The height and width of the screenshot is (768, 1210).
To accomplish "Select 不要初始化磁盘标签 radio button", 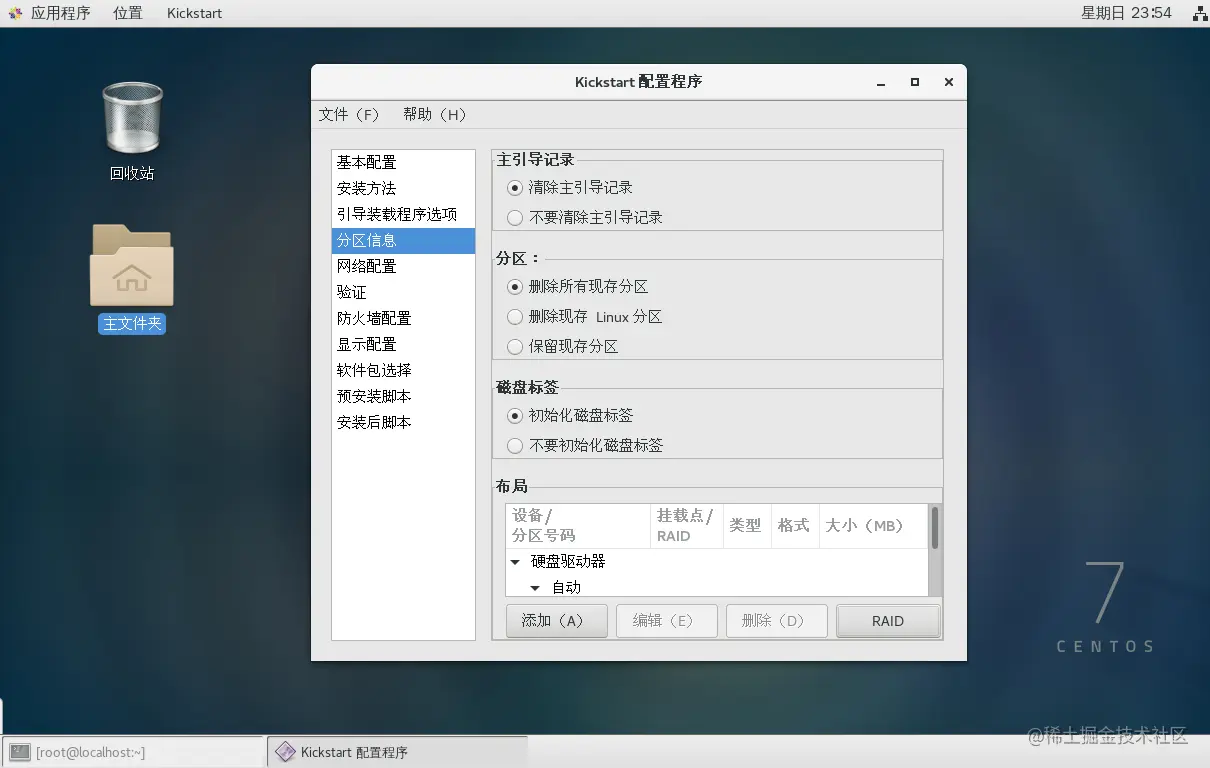I will point(515,445).
